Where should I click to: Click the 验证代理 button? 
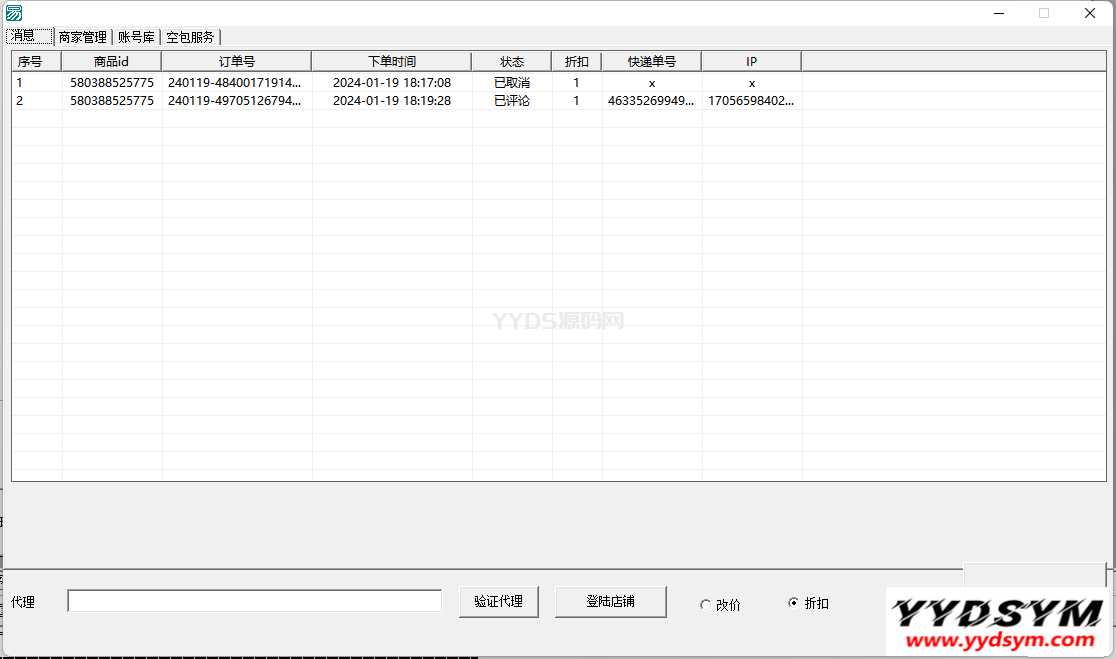pyautogui.click(x=498, y=601)
